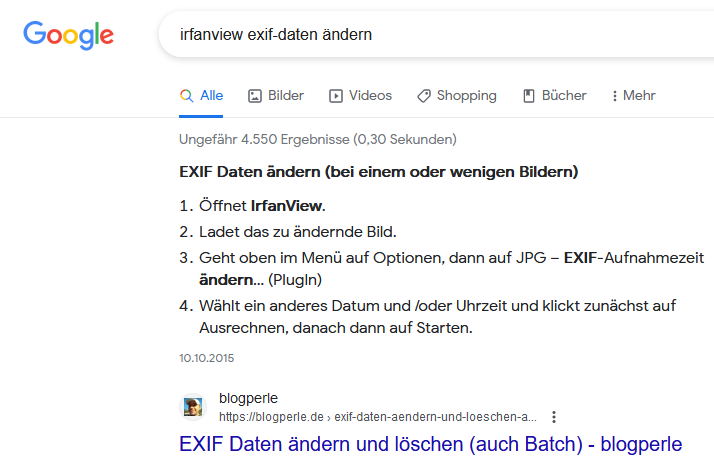Viewport: 714px width, 472px height.
Task: Click the Google logo
Action: tap(68, 35)
